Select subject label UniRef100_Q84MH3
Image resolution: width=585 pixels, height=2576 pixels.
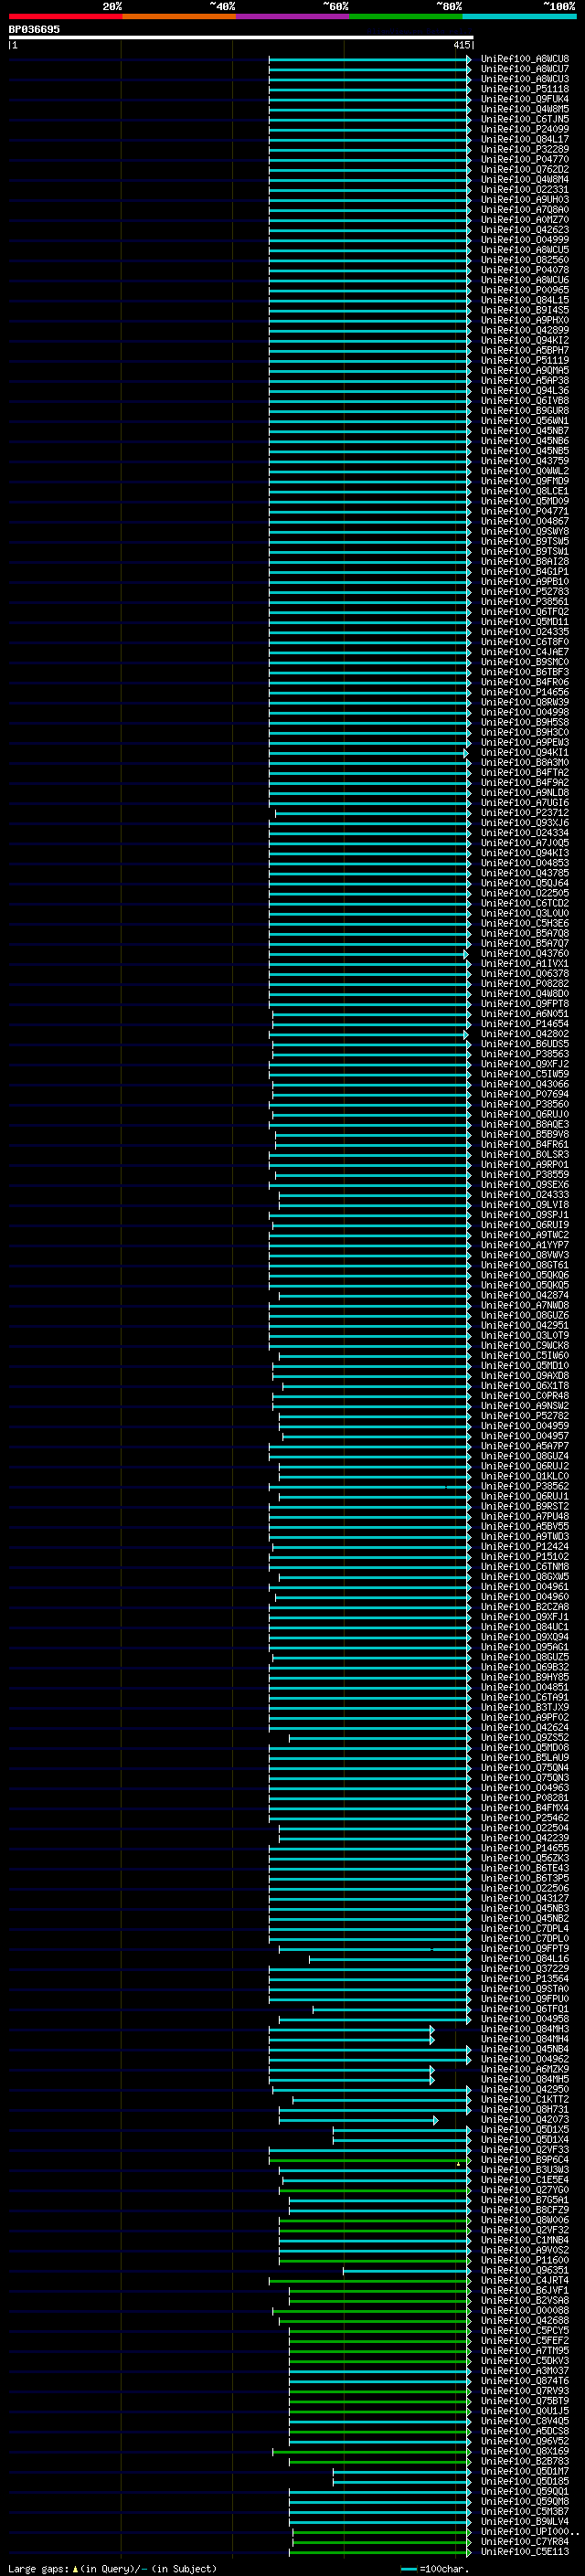click(525, 2029)
